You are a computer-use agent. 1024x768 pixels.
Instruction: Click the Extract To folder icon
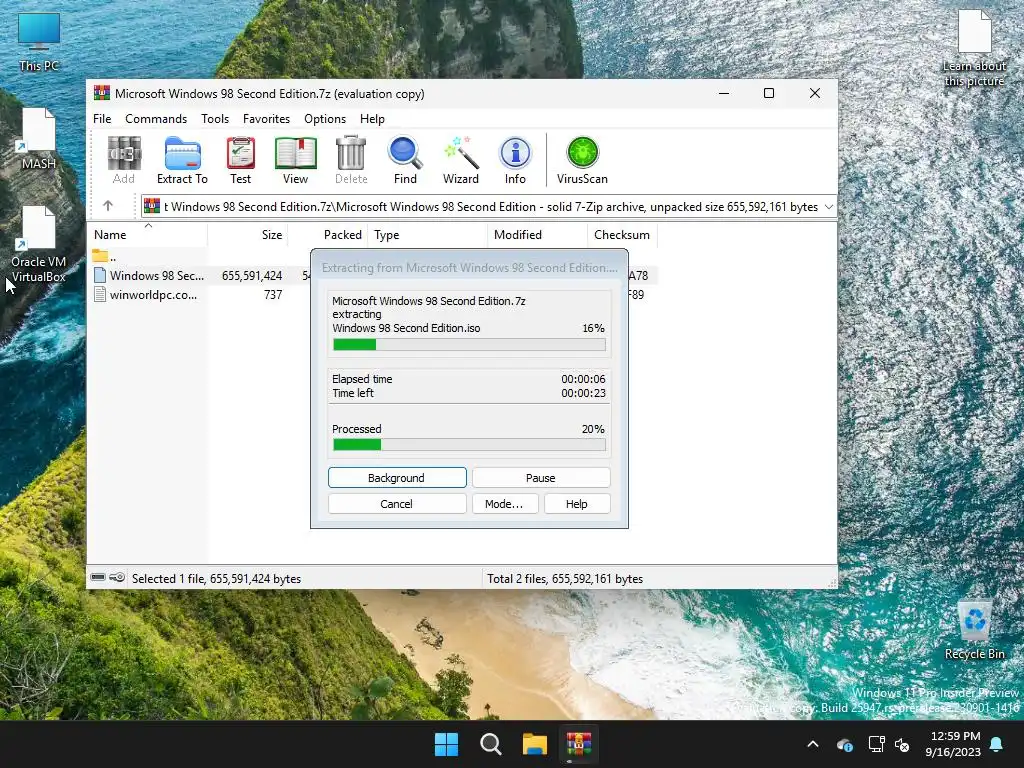(x=182, y=153)
